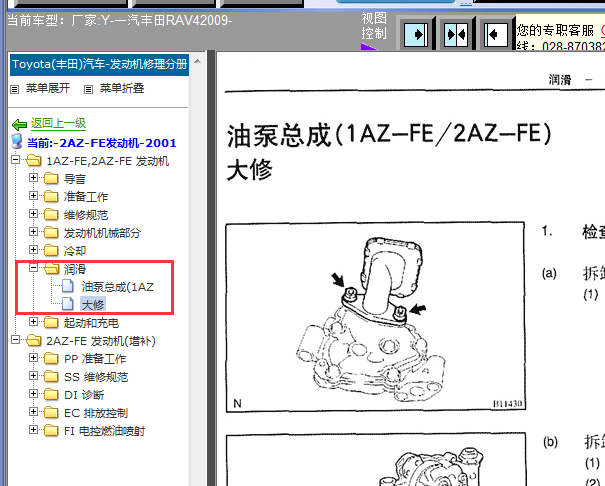Click the Toyota(丰田)汽车-发动机修理分册 header

pyautogui.click(x=99, y=64)
